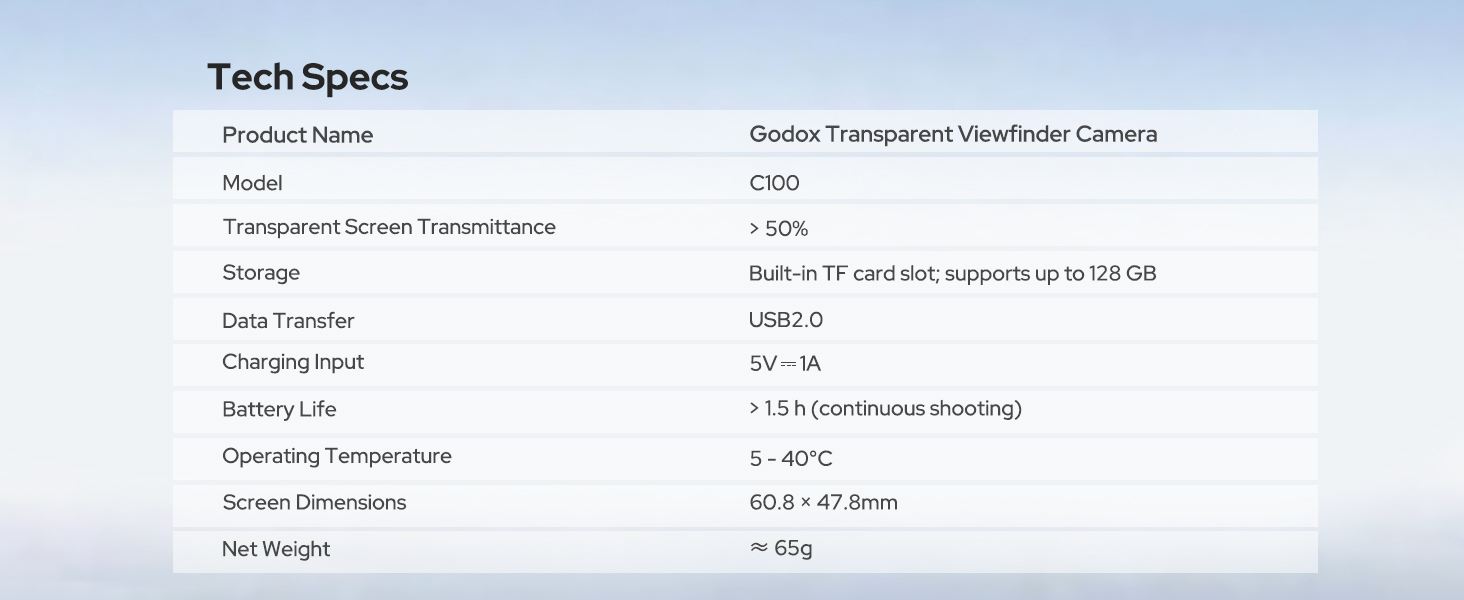Select the Charging Input label
This screenshot has width=1464, height=600.
(x=293, y=362)
